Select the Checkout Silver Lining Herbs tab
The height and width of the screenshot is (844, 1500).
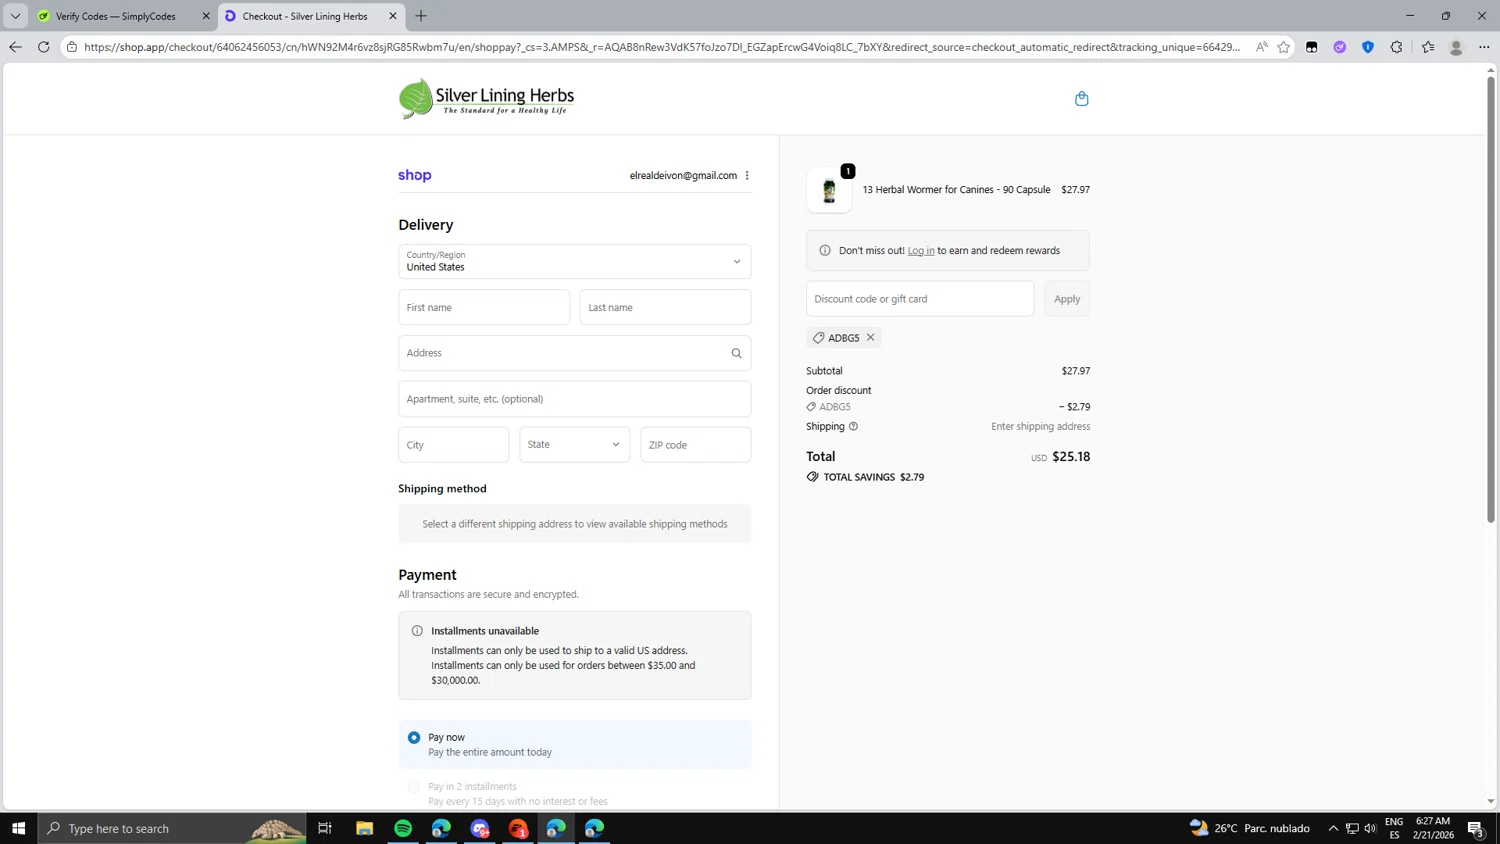pos(305,16)
